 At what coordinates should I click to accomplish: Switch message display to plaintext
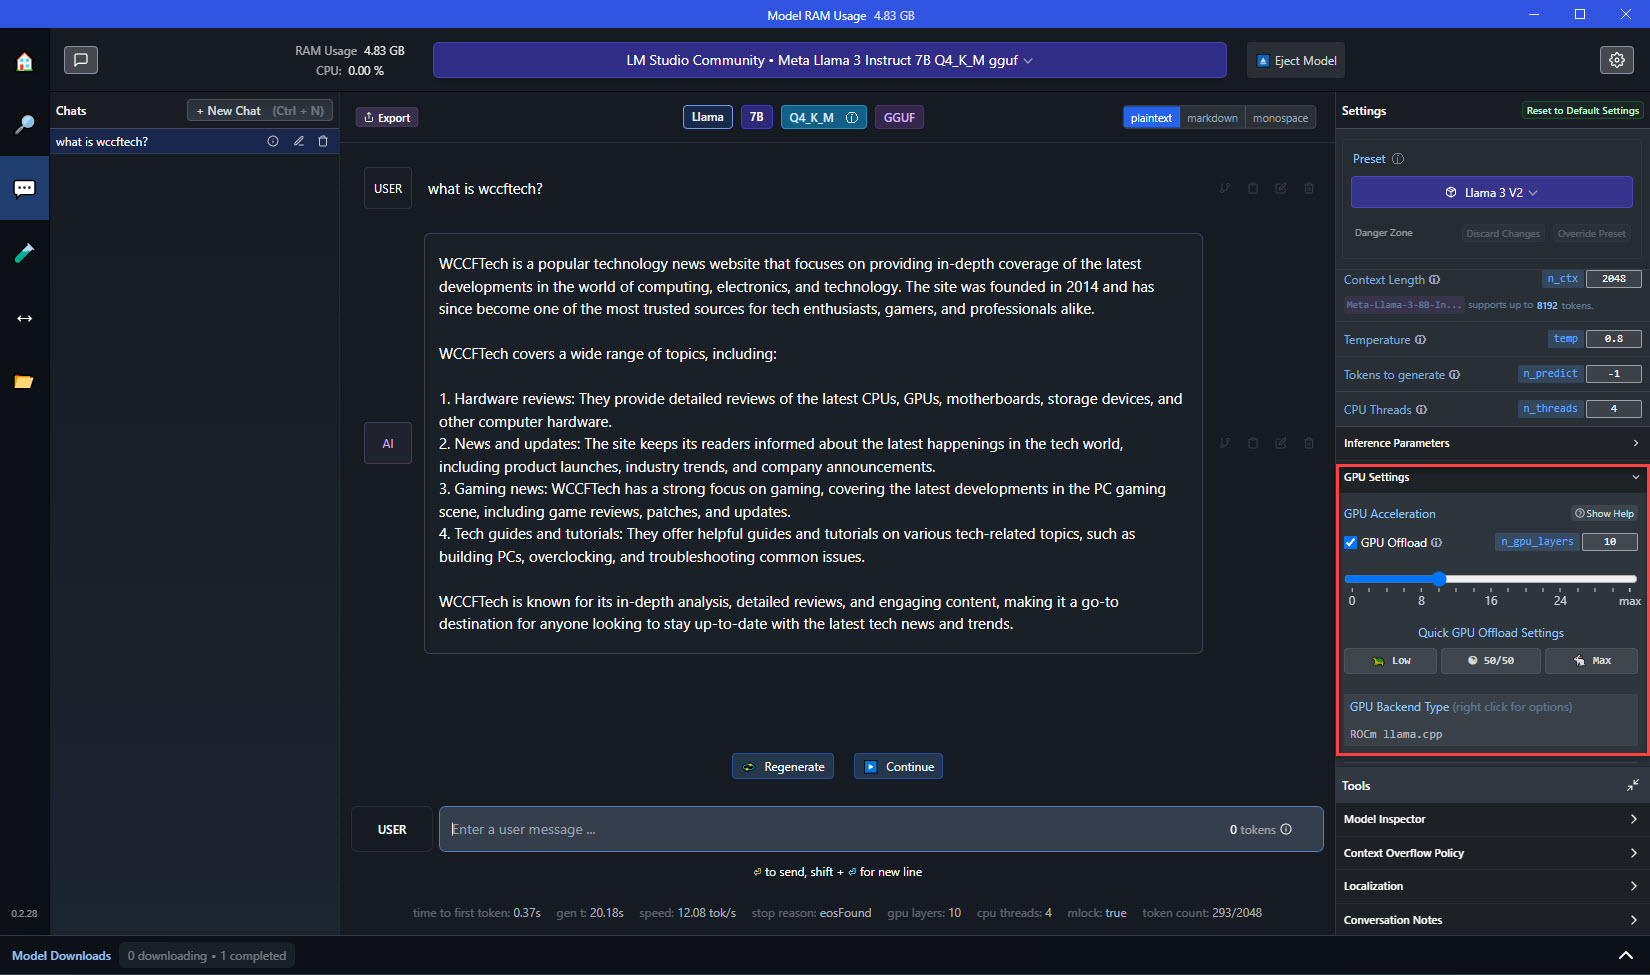coord(1151,118)
